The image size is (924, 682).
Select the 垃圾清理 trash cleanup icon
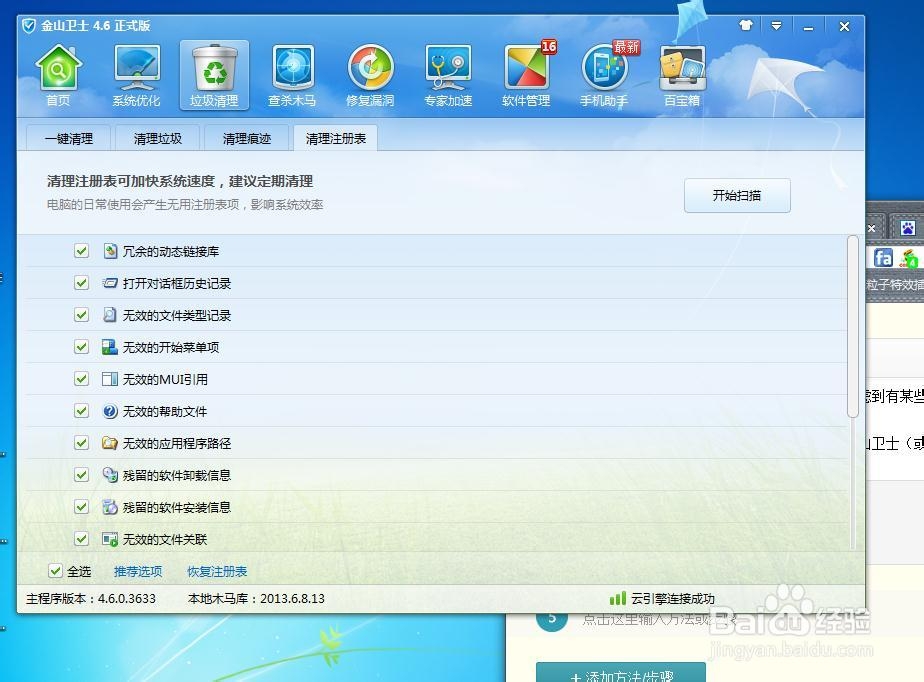tap(214, 75)
